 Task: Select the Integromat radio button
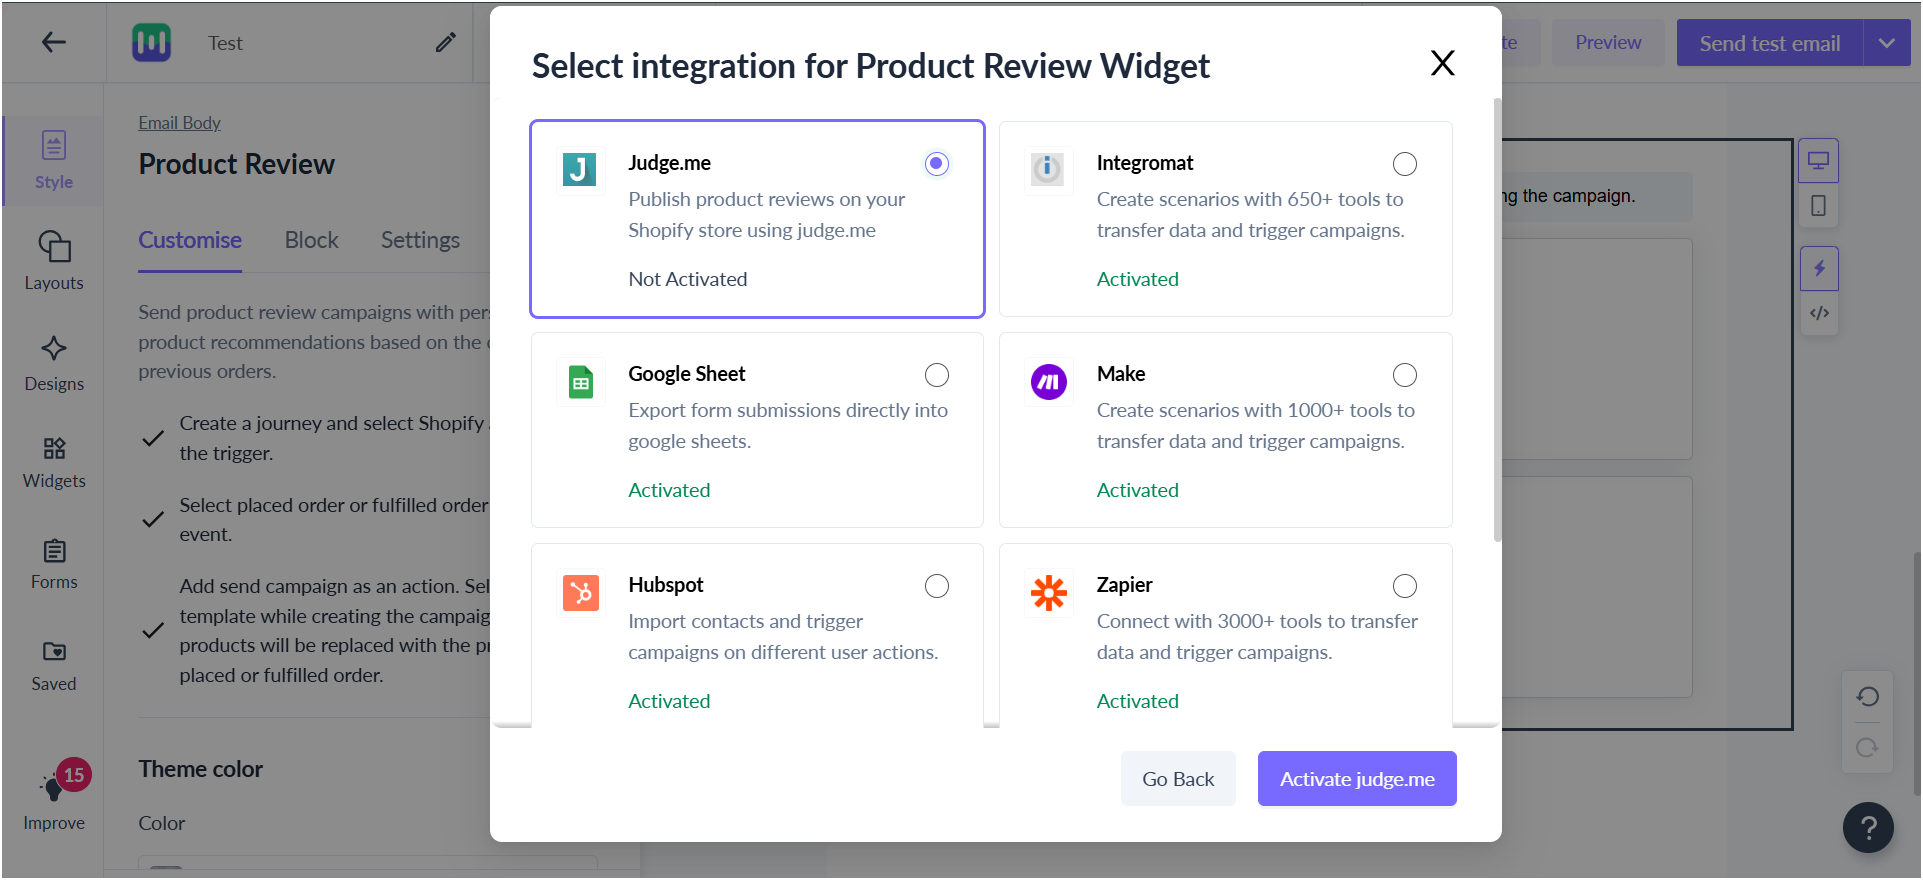tap(1404, 163)
